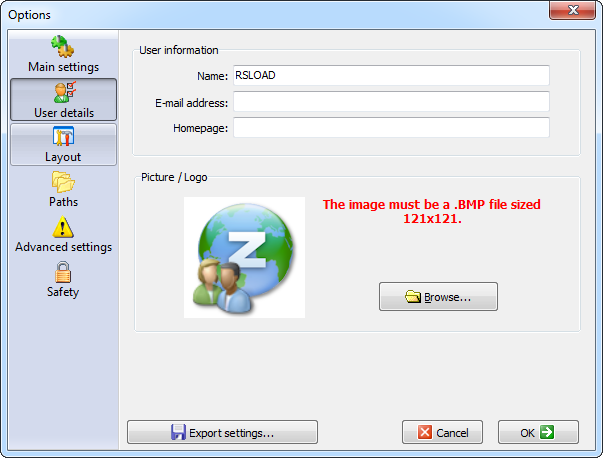Click the globe logo picture preview
Screen dimensions: 603x458
pyautogui.click(x=244, y=257)
